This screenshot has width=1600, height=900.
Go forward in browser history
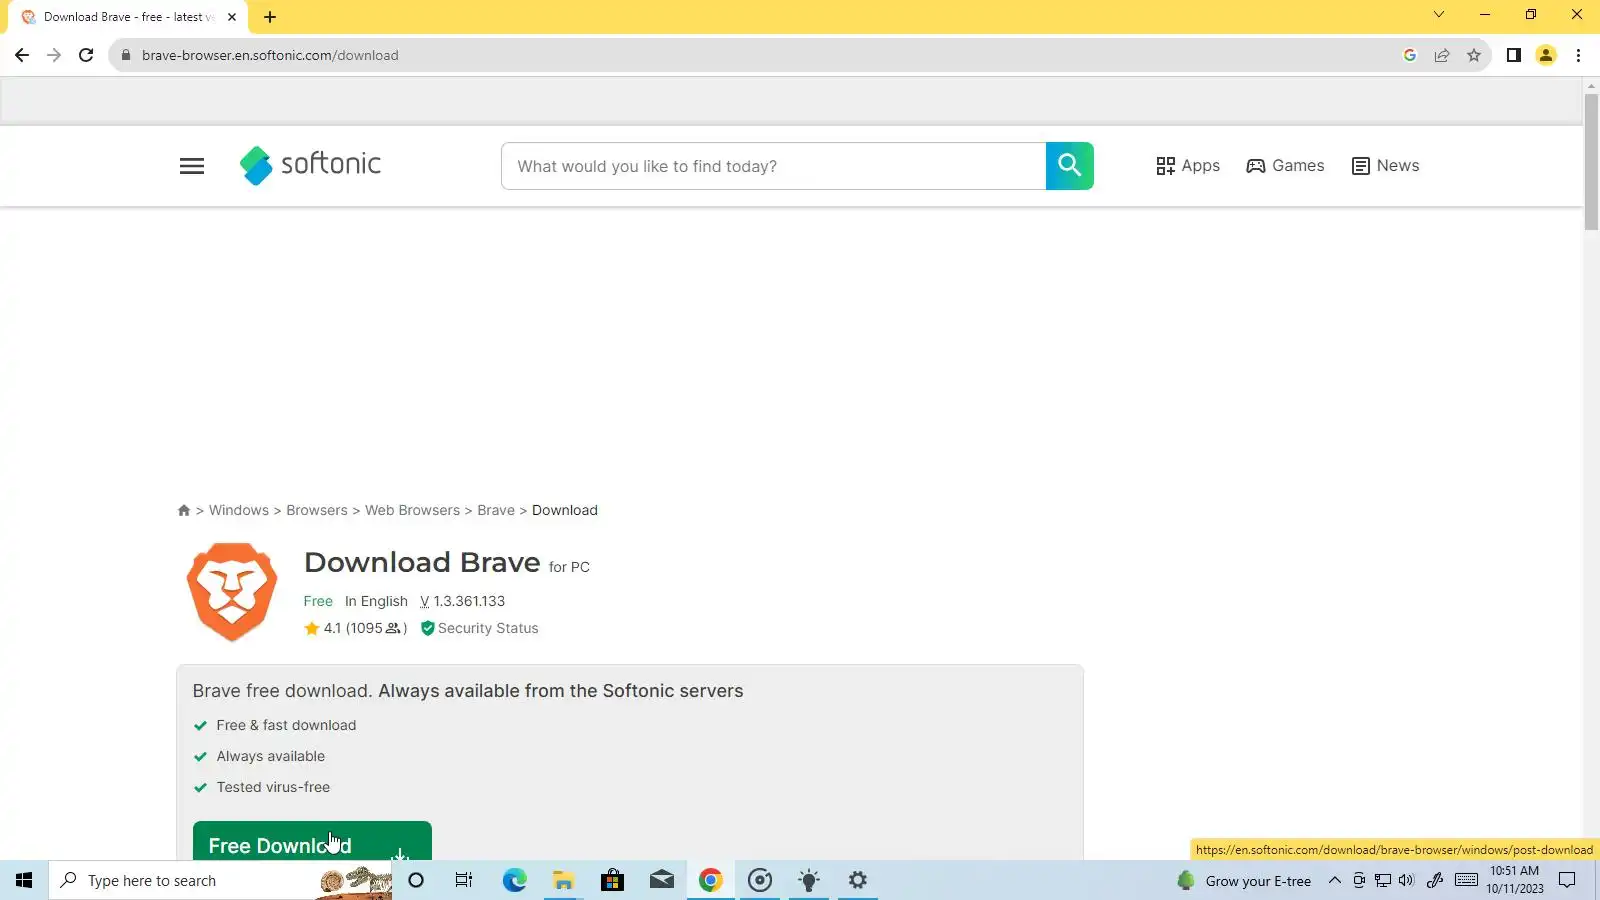(54, 55)
